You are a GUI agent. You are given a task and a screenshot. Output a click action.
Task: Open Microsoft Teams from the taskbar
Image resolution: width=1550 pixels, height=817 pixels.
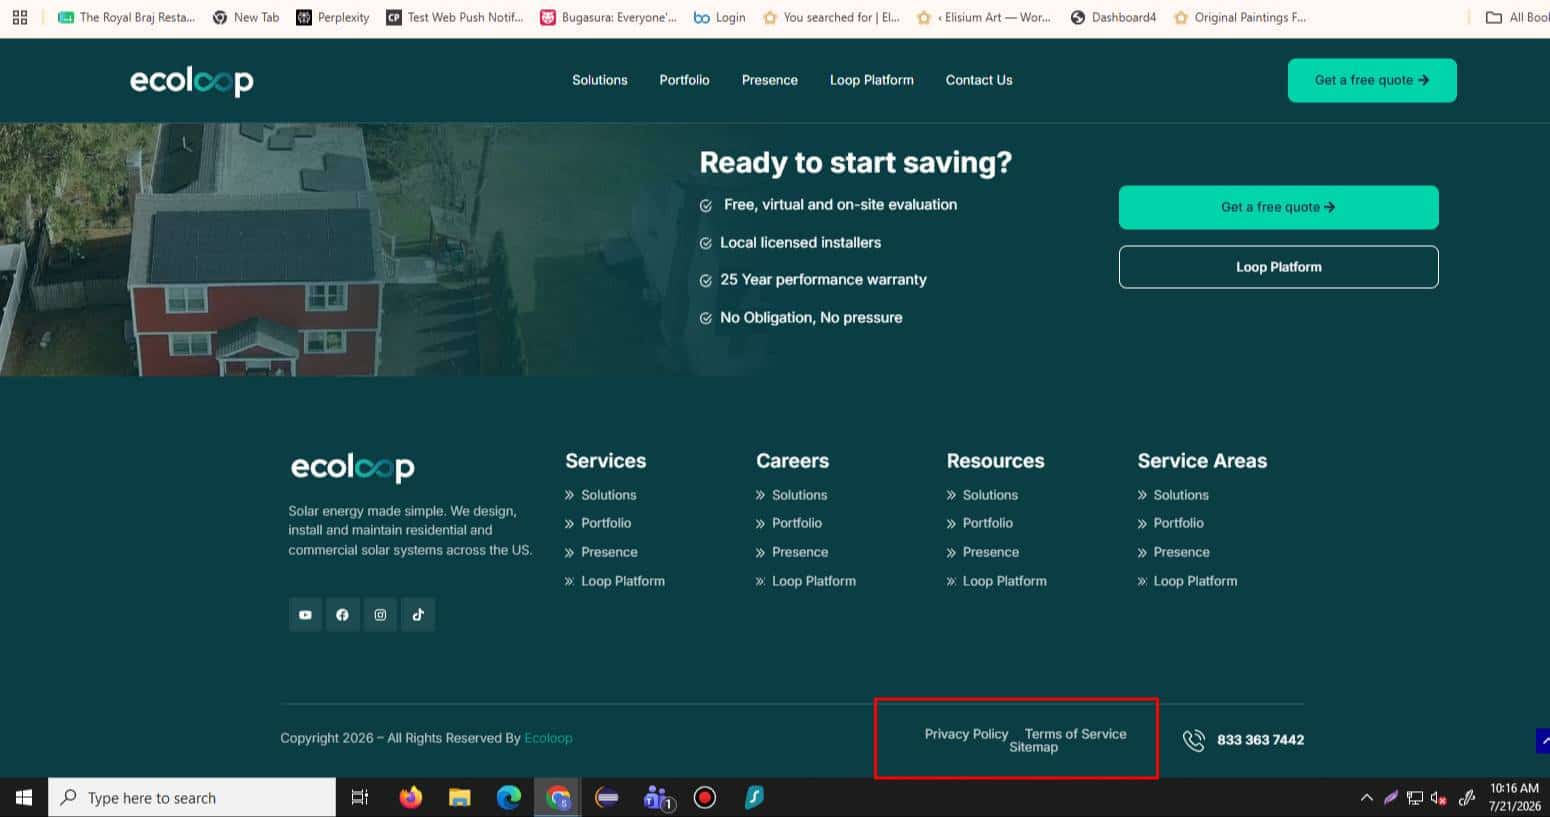click(657, 797)
